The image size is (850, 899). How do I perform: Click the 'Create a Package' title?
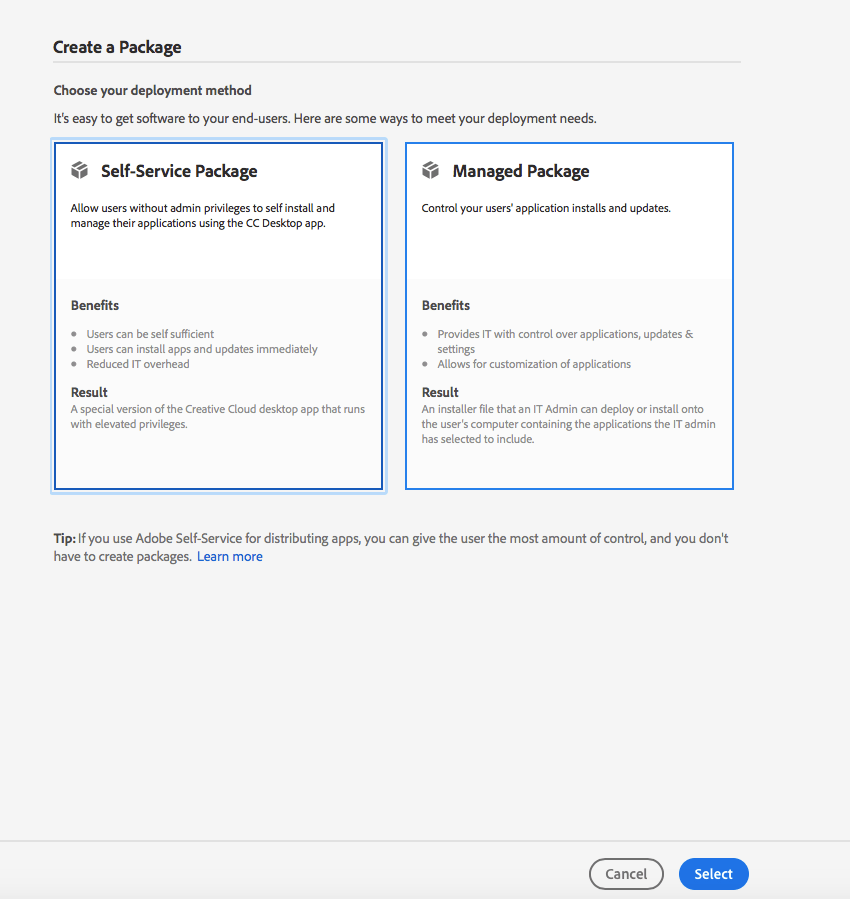[x=117, y=47]
